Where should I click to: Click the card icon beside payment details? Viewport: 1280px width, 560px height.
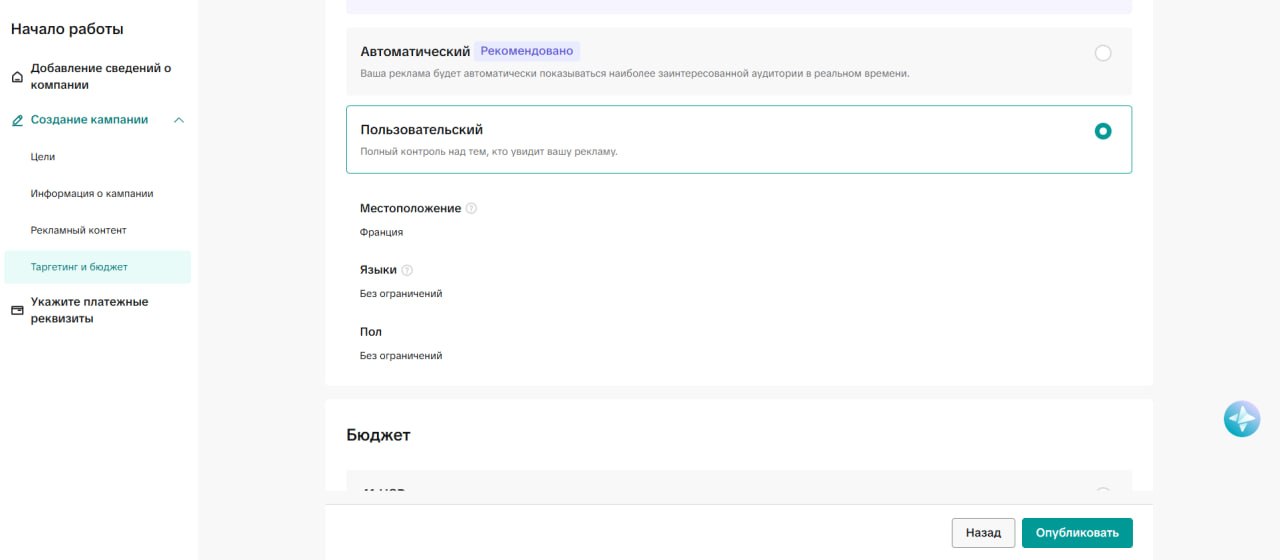click(x=17, y=310)
